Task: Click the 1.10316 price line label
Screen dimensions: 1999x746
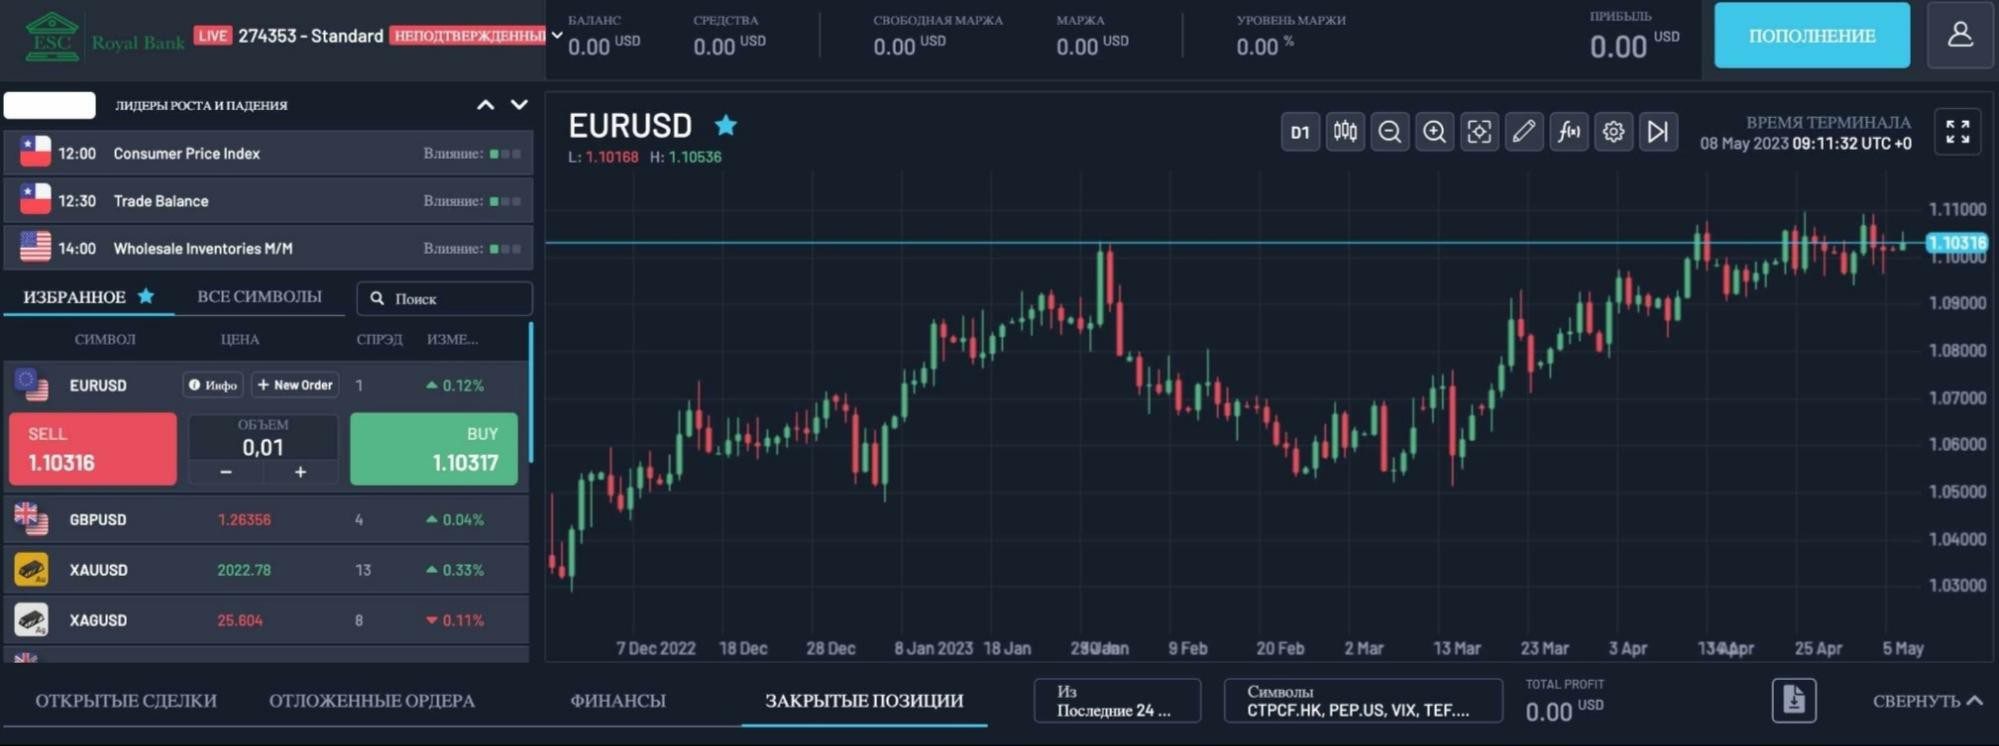Action: coord(1957,243)
